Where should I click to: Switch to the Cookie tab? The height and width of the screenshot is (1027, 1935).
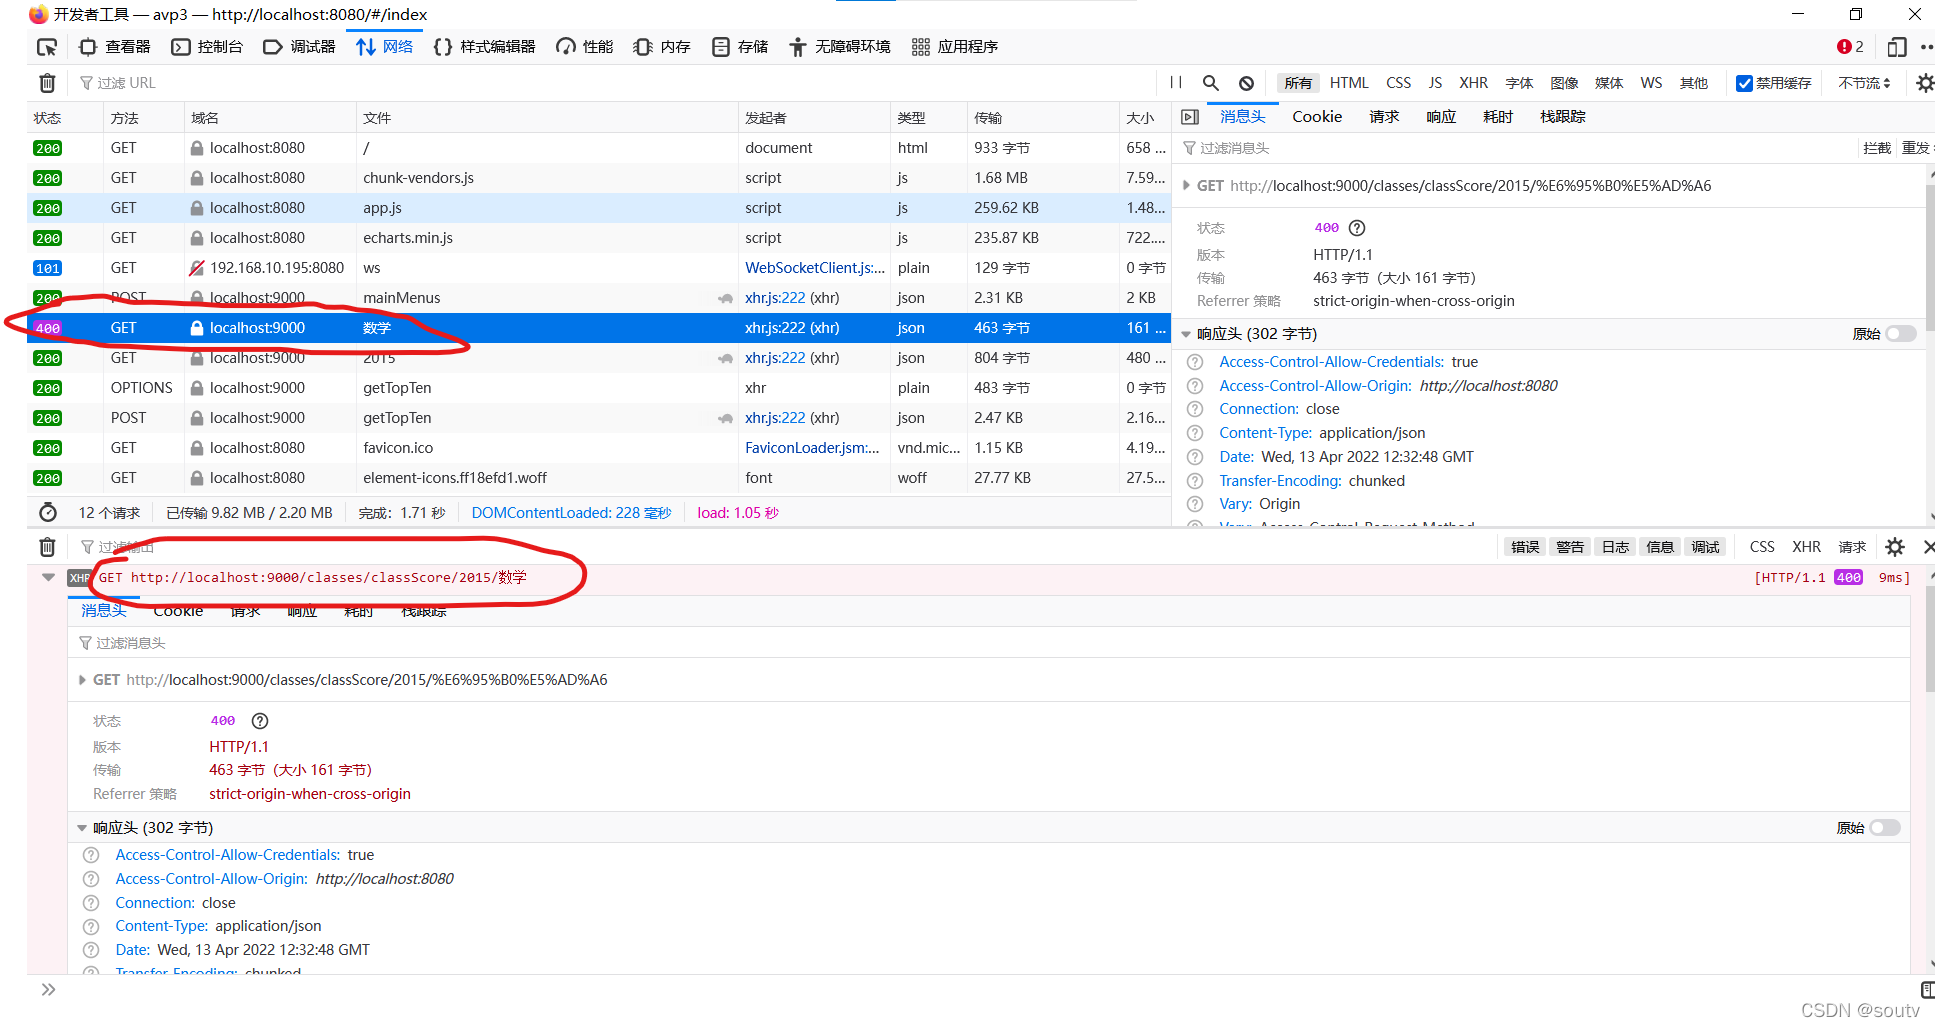coord(1316,116)
